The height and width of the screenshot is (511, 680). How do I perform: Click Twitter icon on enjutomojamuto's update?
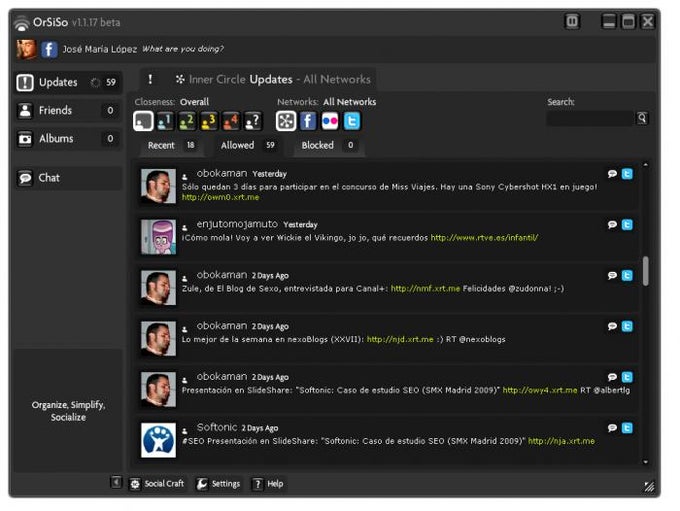click(x=627, y=225)
